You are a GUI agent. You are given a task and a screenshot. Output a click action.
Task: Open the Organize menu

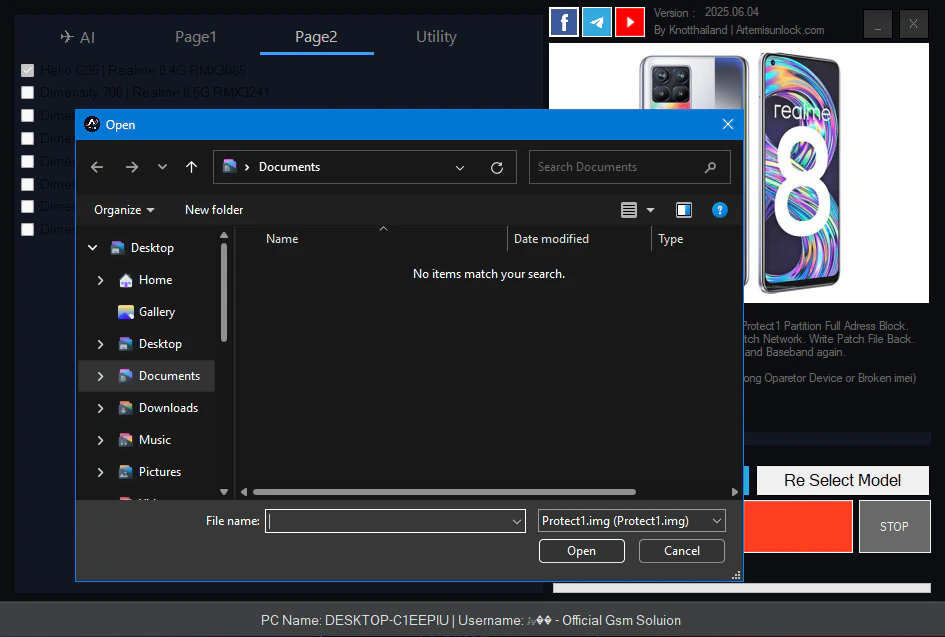124,210
